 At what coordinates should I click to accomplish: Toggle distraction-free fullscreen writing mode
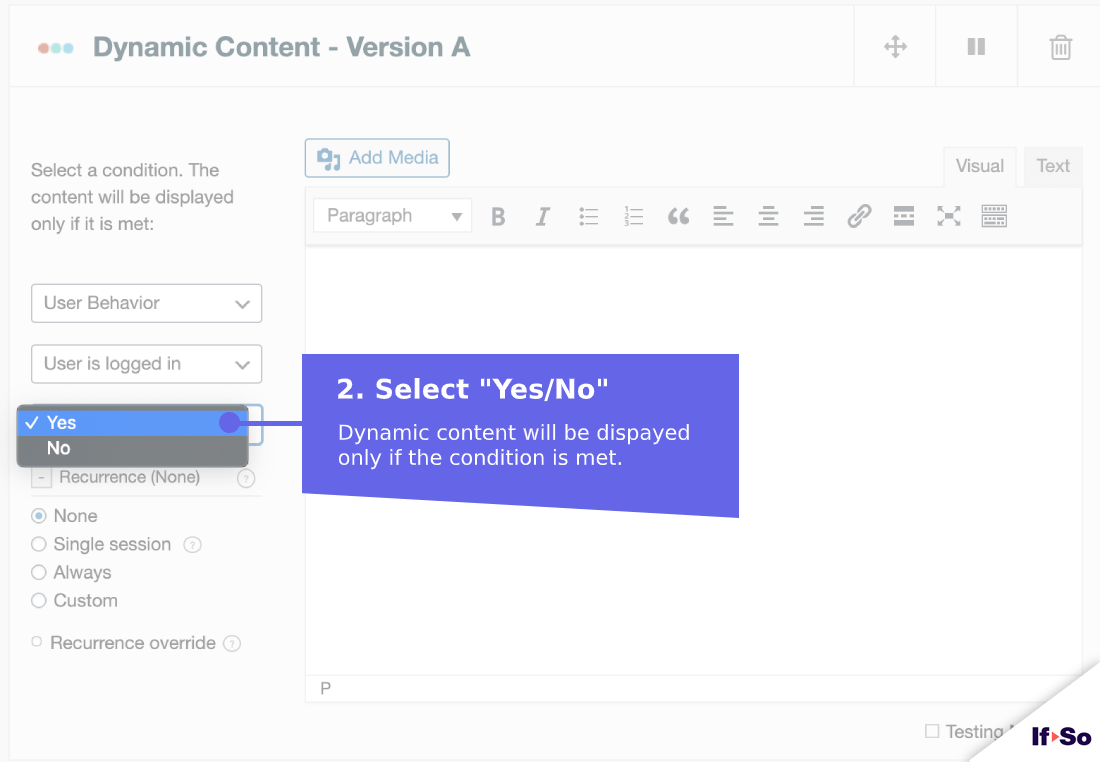coord(948,215)
